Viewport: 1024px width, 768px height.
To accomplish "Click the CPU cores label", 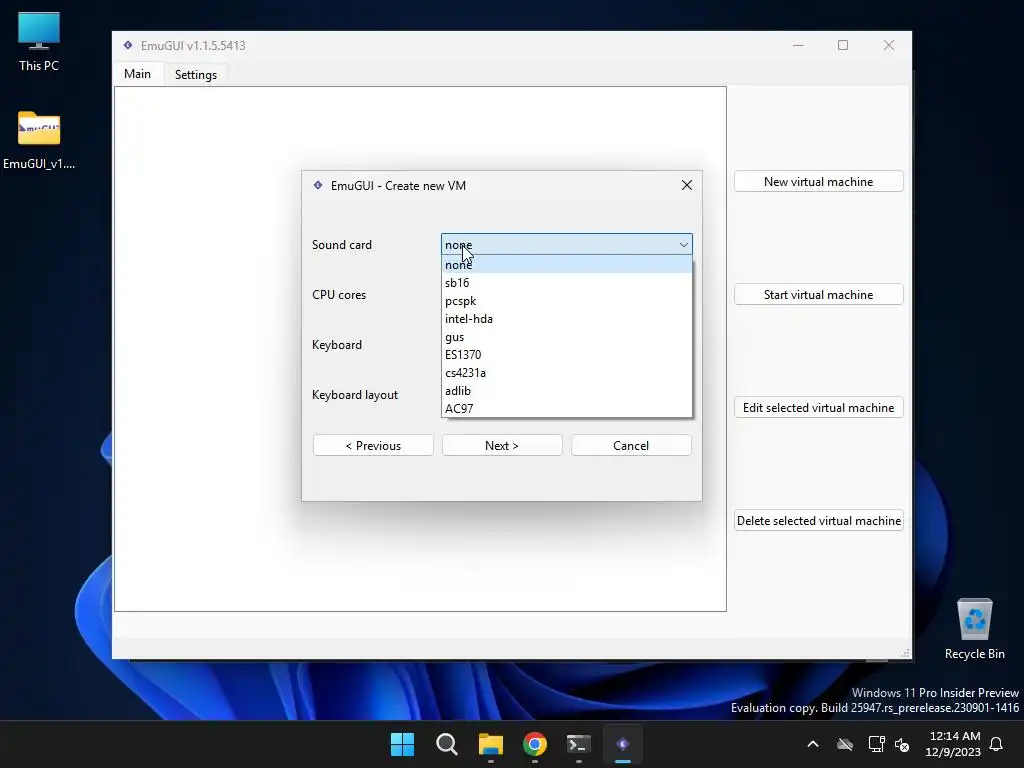I will coord(339,295).
